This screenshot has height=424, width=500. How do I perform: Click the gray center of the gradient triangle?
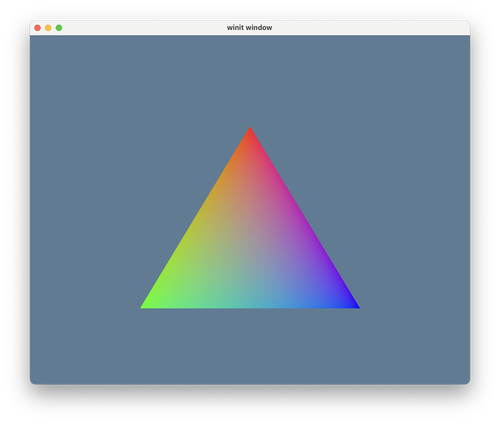[250, 248]
